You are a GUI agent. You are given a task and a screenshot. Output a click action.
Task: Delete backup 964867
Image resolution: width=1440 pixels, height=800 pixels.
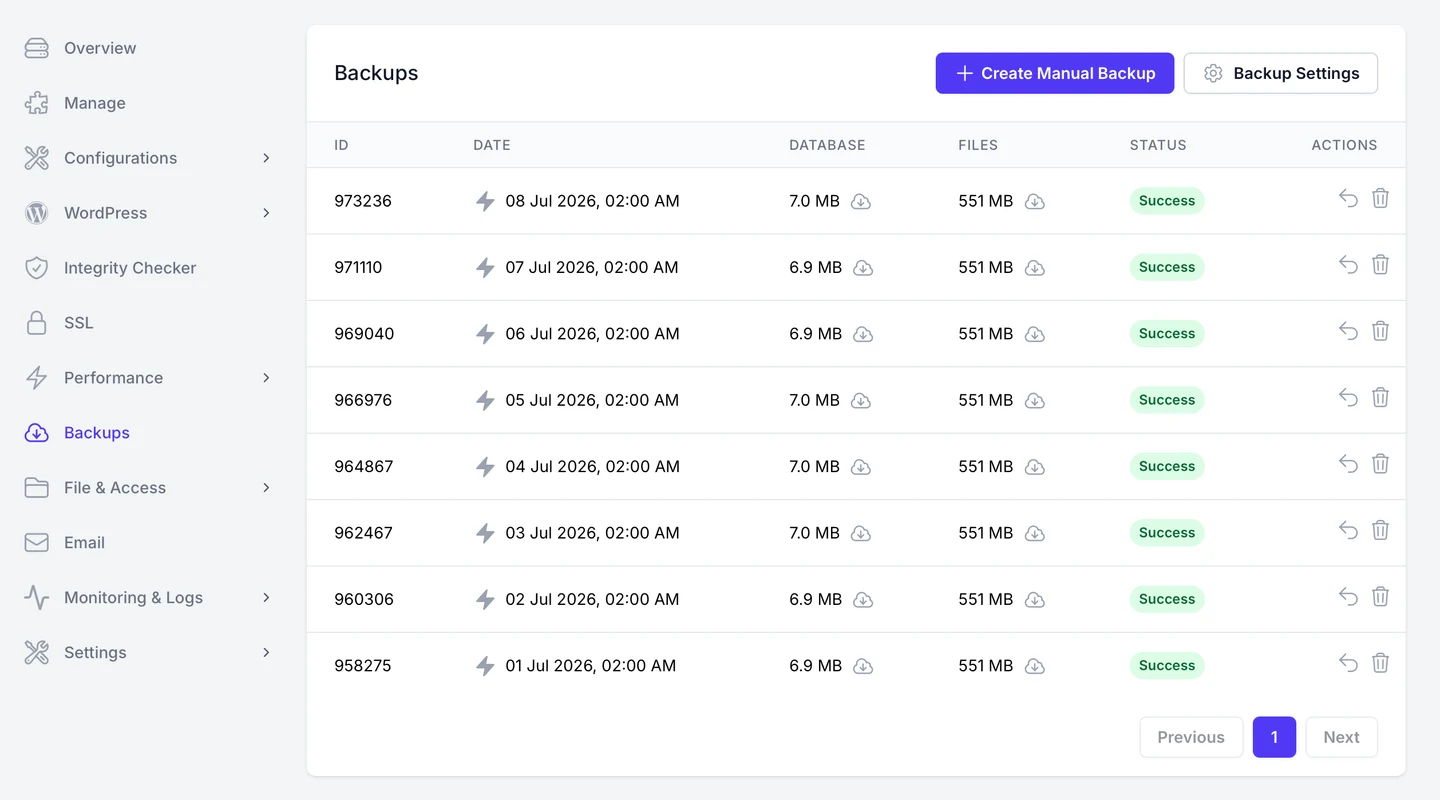1380,463
